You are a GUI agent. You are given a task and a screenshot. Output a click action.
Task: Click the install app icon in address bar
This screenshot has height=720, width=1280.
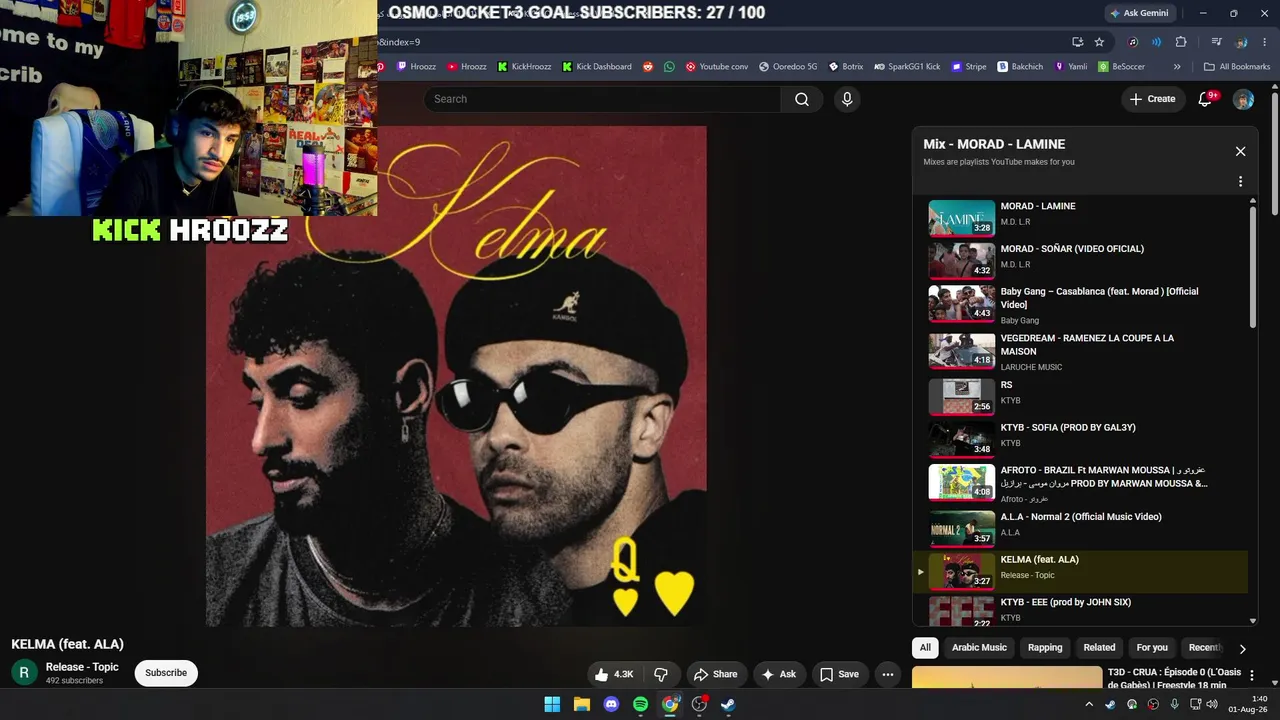pos(1077,42)
